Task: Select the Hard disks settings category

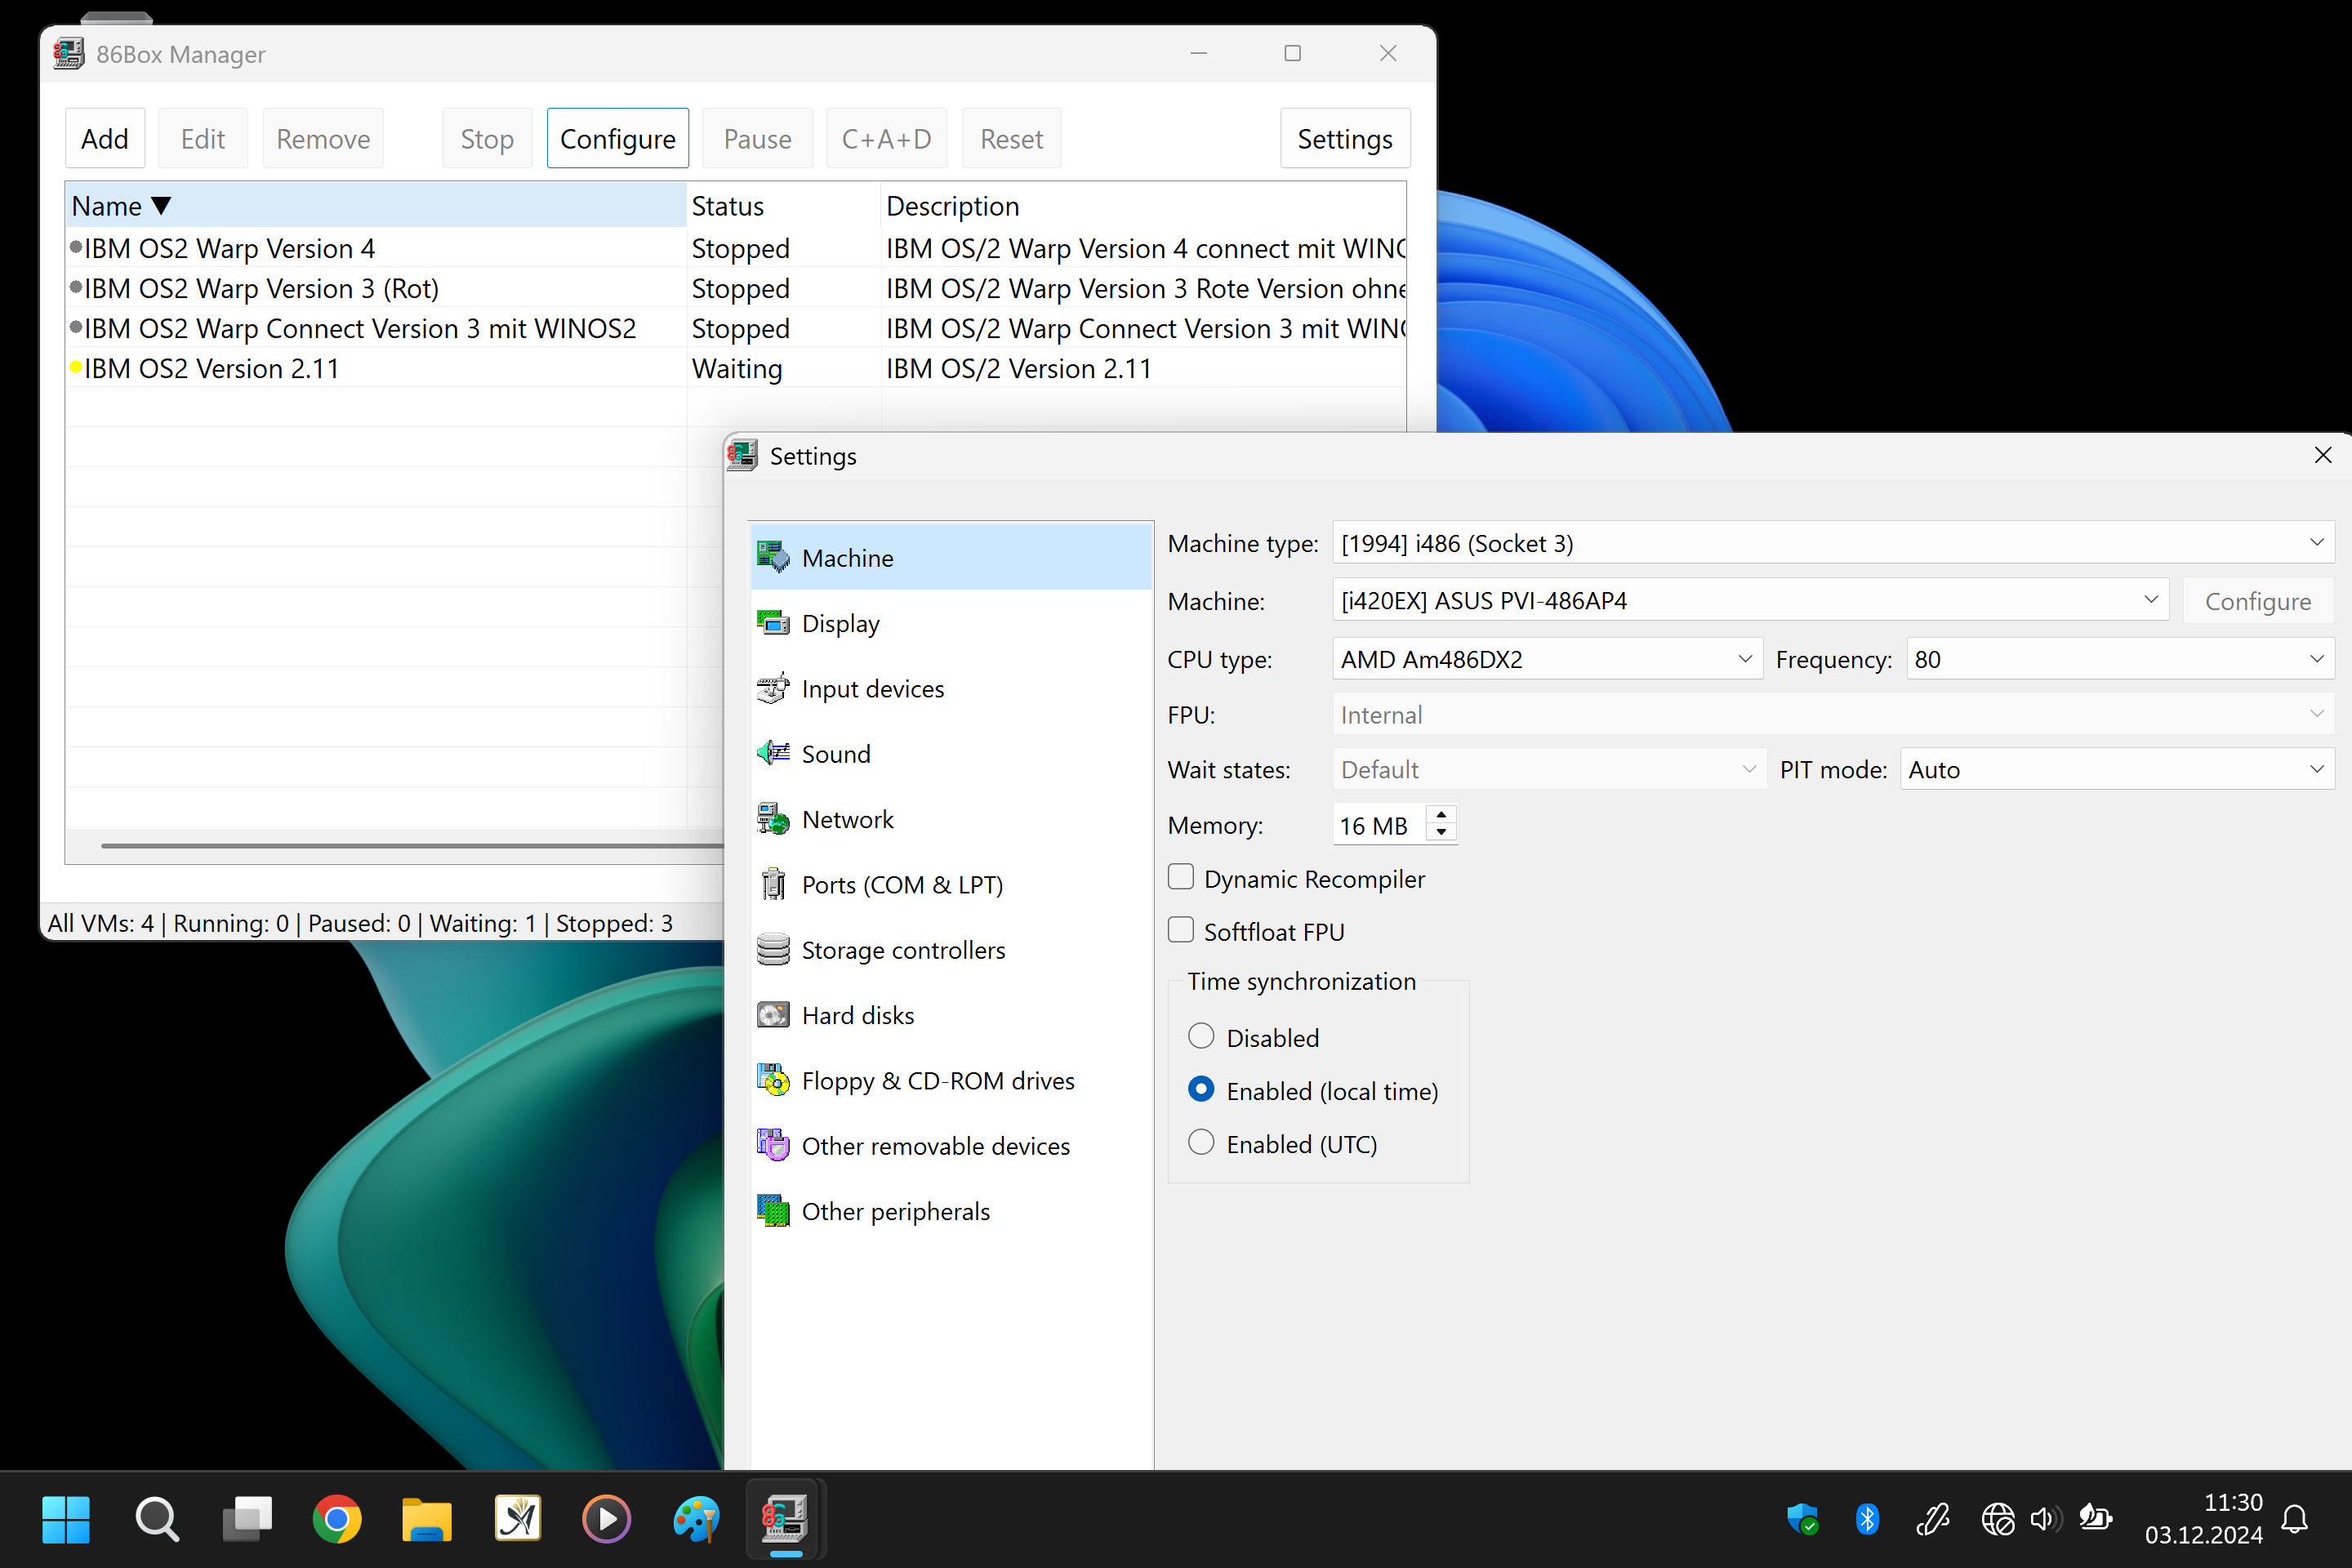Action: pos(951,1015)
